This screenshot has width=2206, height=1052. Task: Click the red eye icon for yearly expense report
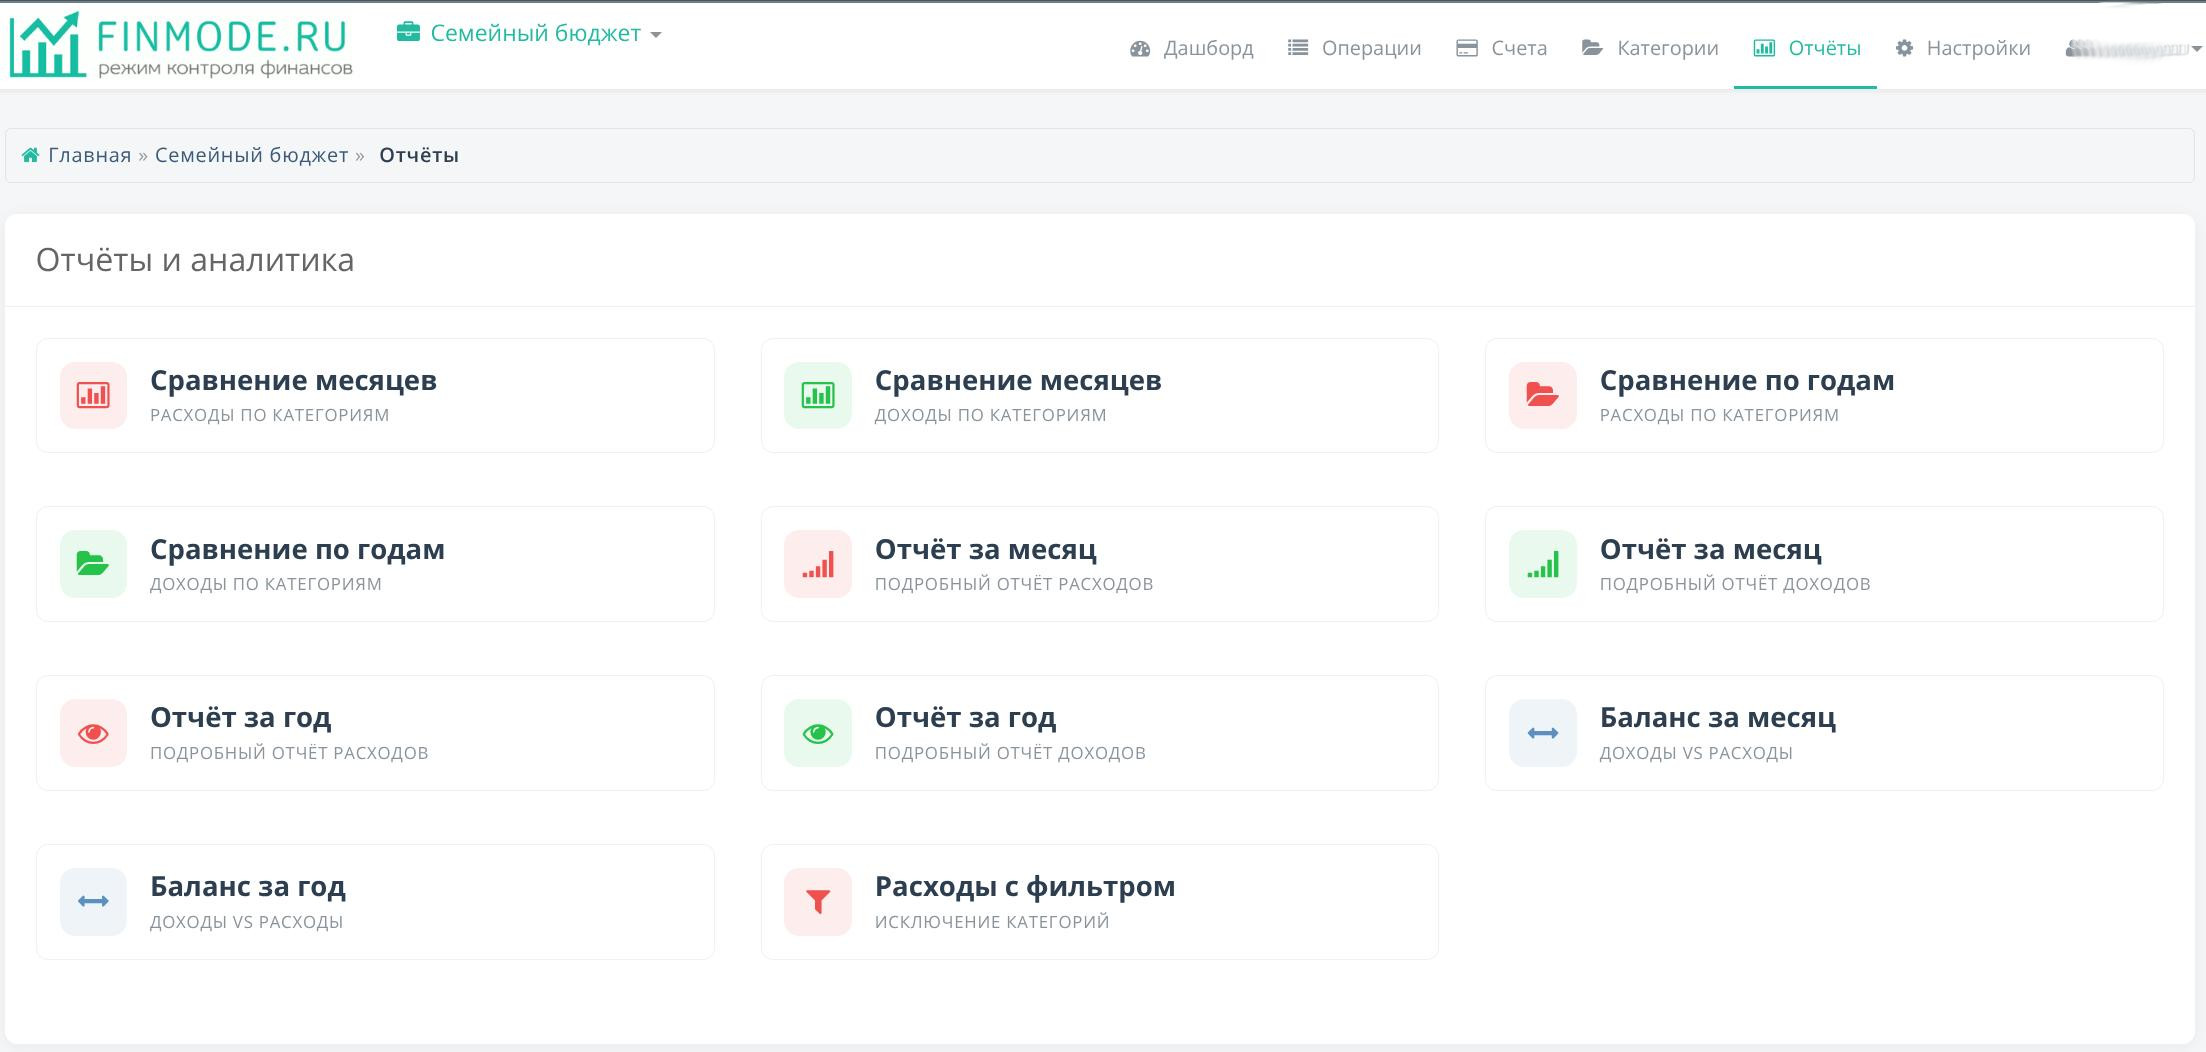tap(93, 733)
